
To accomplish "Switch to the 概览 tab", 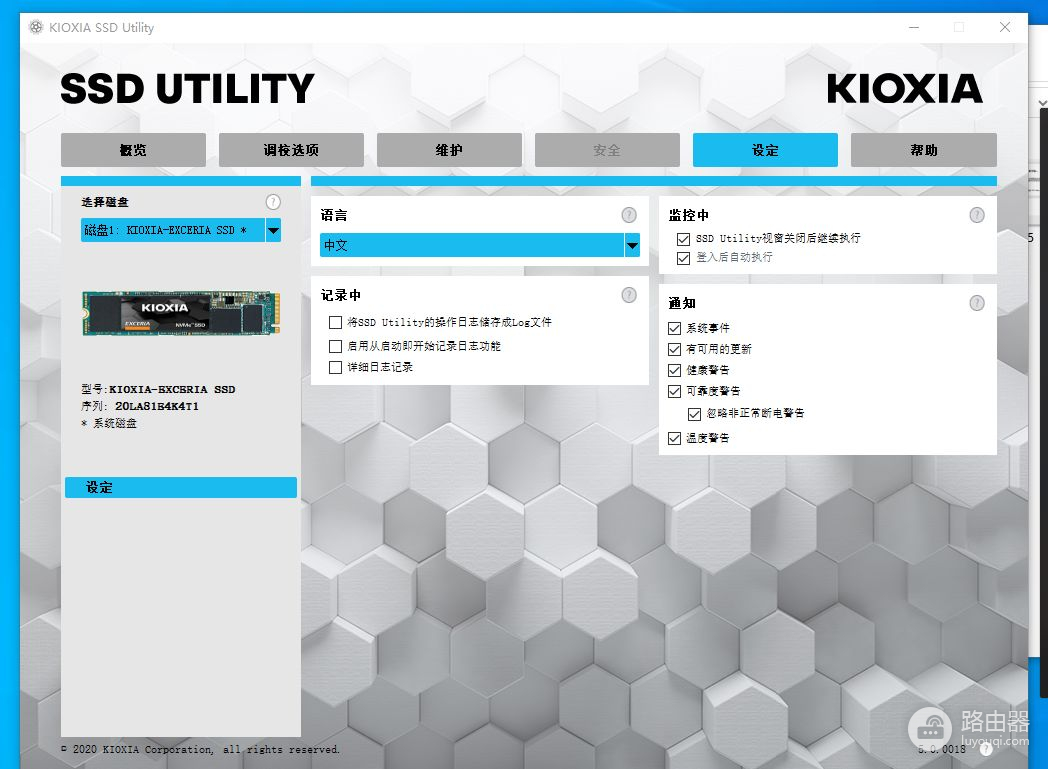I will [x=133, y=150].
